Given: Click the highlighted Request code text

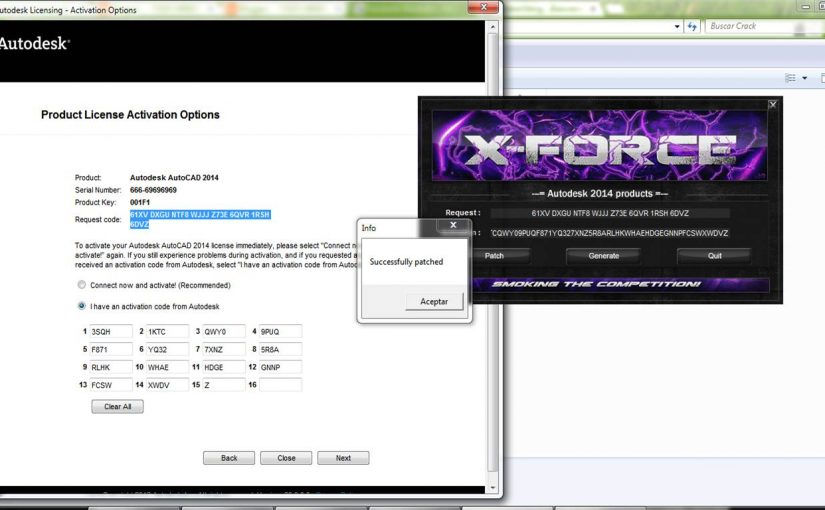Looking at the screenshot, I should coord(200,219).
